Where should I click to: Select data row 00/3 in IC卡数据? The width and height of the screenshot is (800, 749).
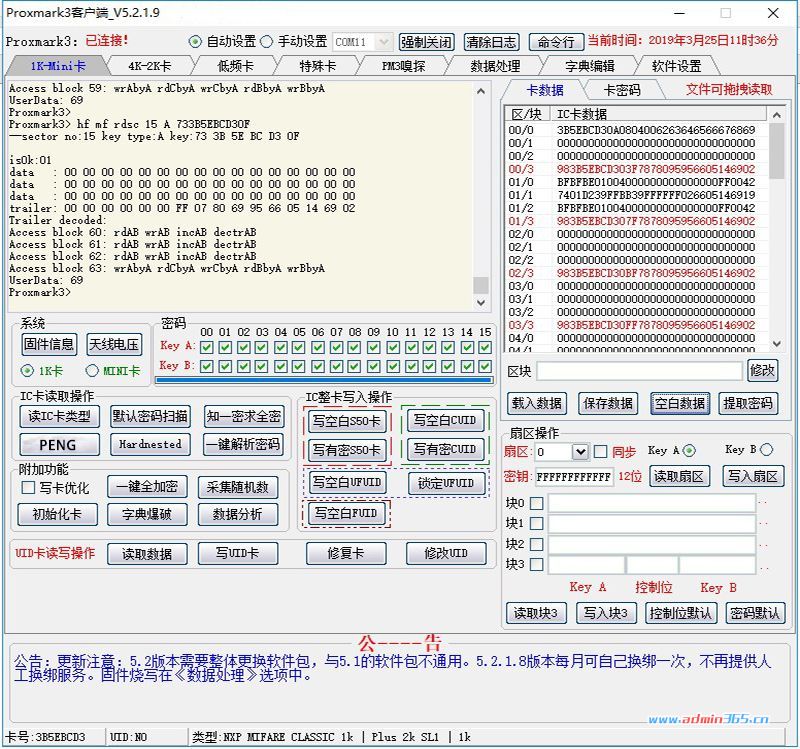(x=636, y=169)
